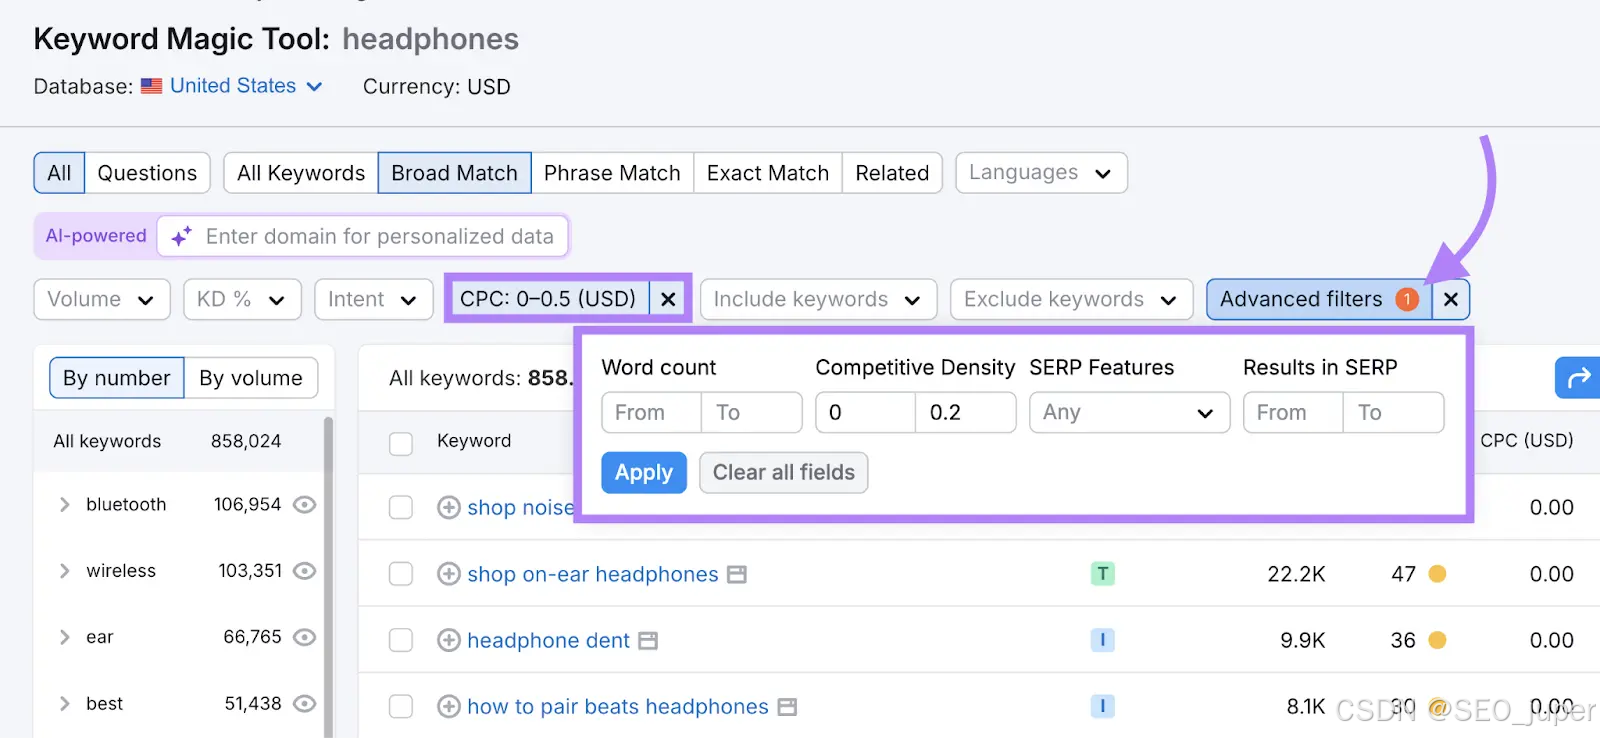The image size is (1600, 738).
Task: Select the Questions tab
Action: tap(147, 173)
